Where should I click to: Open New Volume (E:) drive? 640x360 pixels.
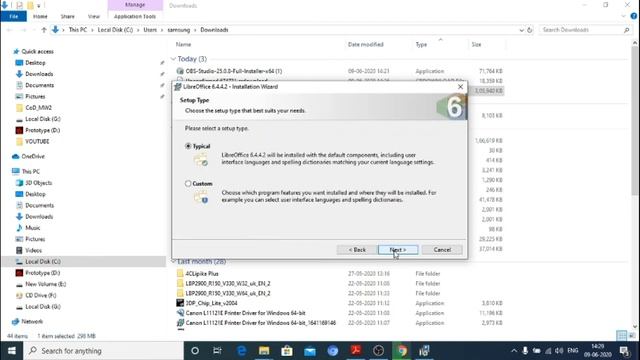pyautogui.click(x=45, y=284)
